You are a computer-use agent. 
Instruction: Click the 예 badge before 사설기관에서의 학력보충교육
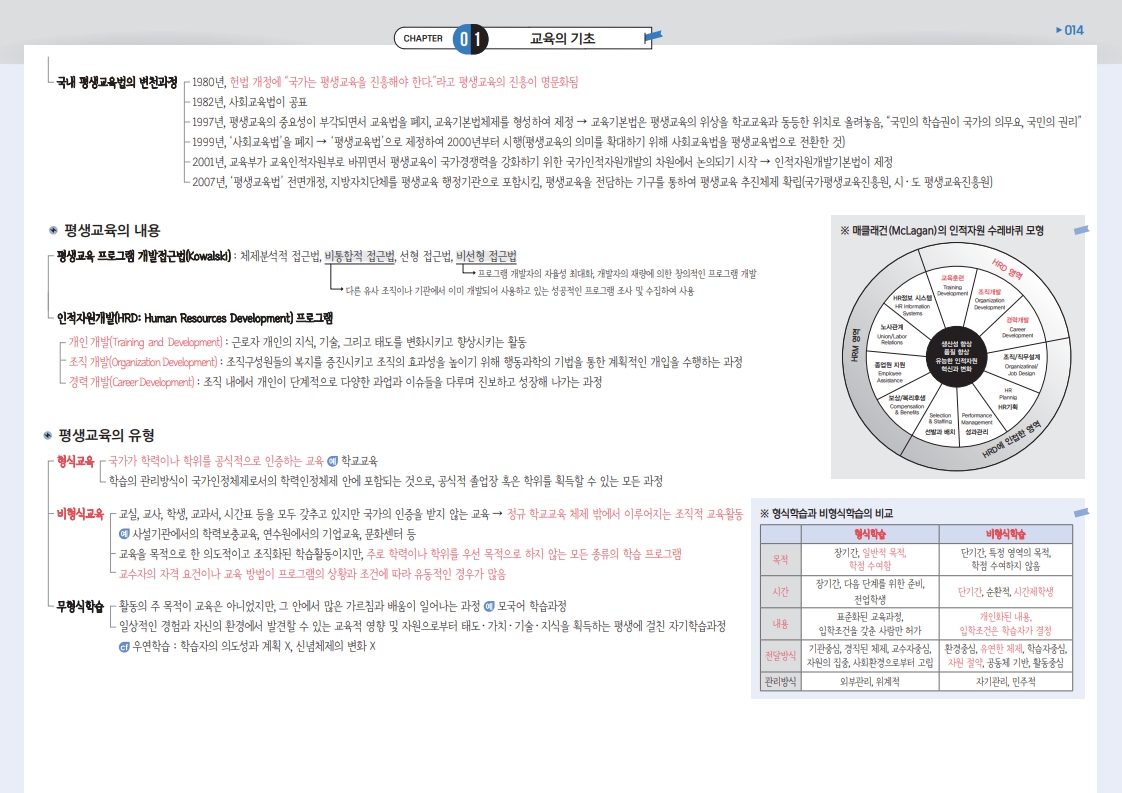coord(123,533)
